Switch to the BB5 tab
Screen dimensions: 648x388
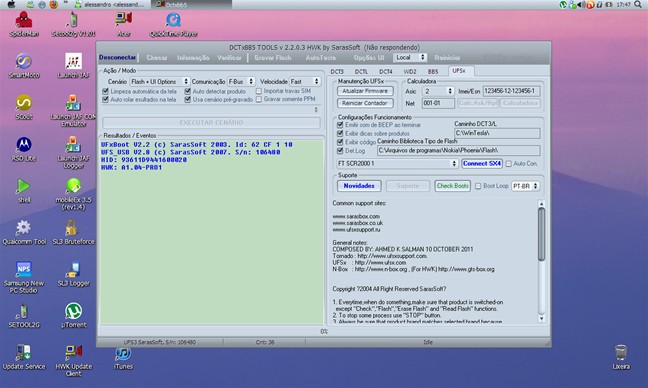coord(433,71)
